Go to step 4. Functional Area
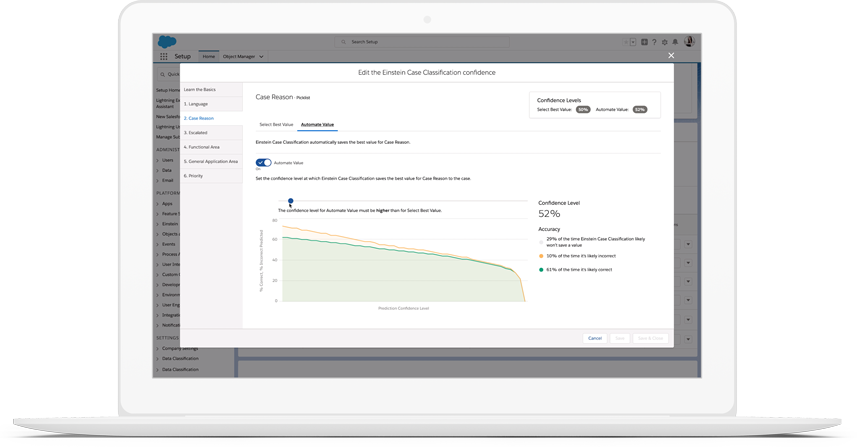 212,147
